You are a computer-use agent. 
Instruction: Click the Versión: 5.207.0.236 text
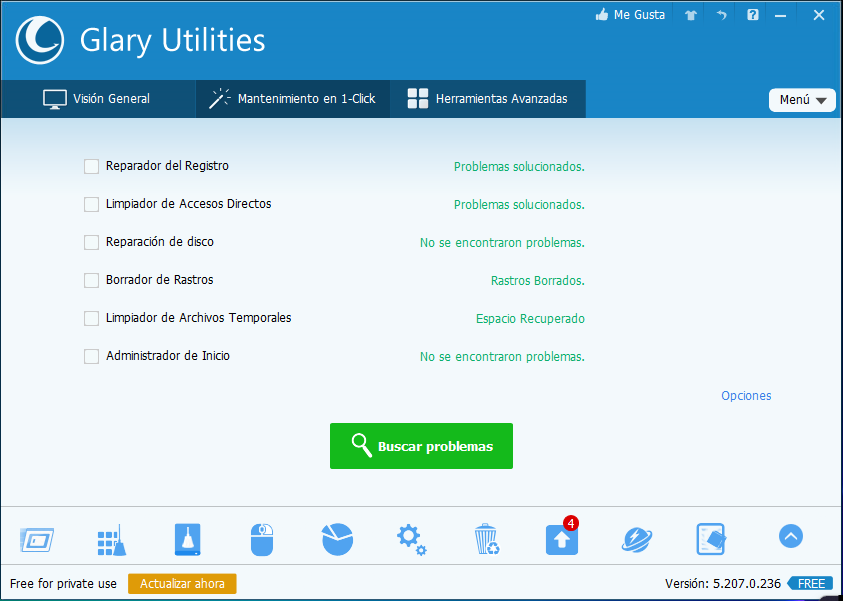pos(723,584)
